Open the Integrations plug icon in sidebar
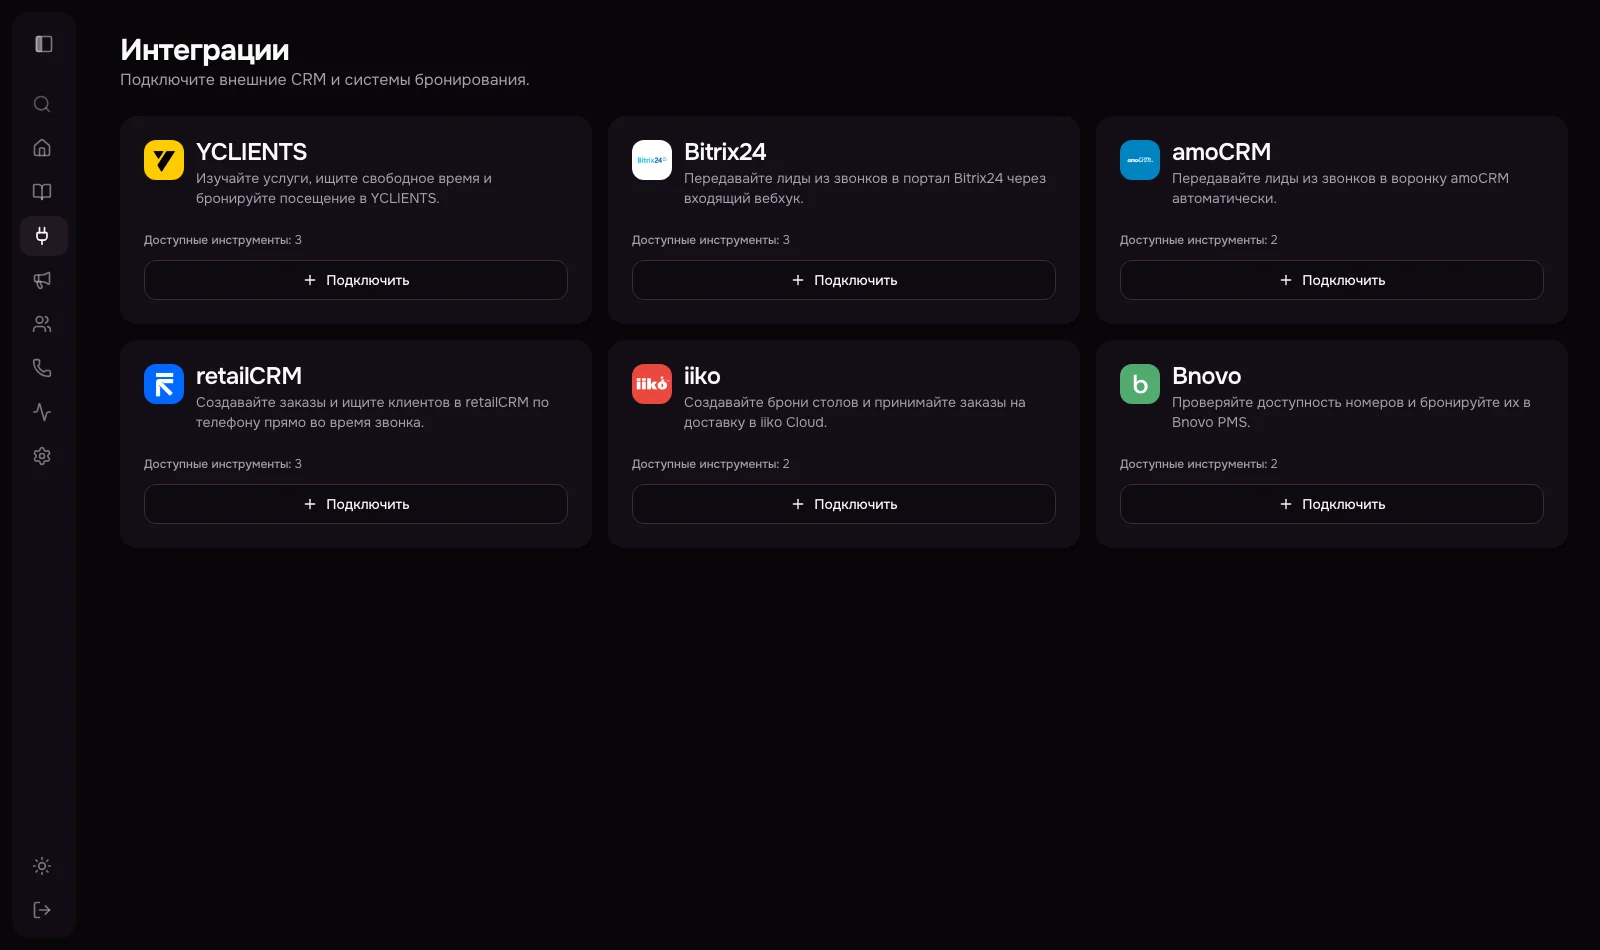The height and width of the screenshot is (950, 1600). pyautogui.click(x=44, y=236)
